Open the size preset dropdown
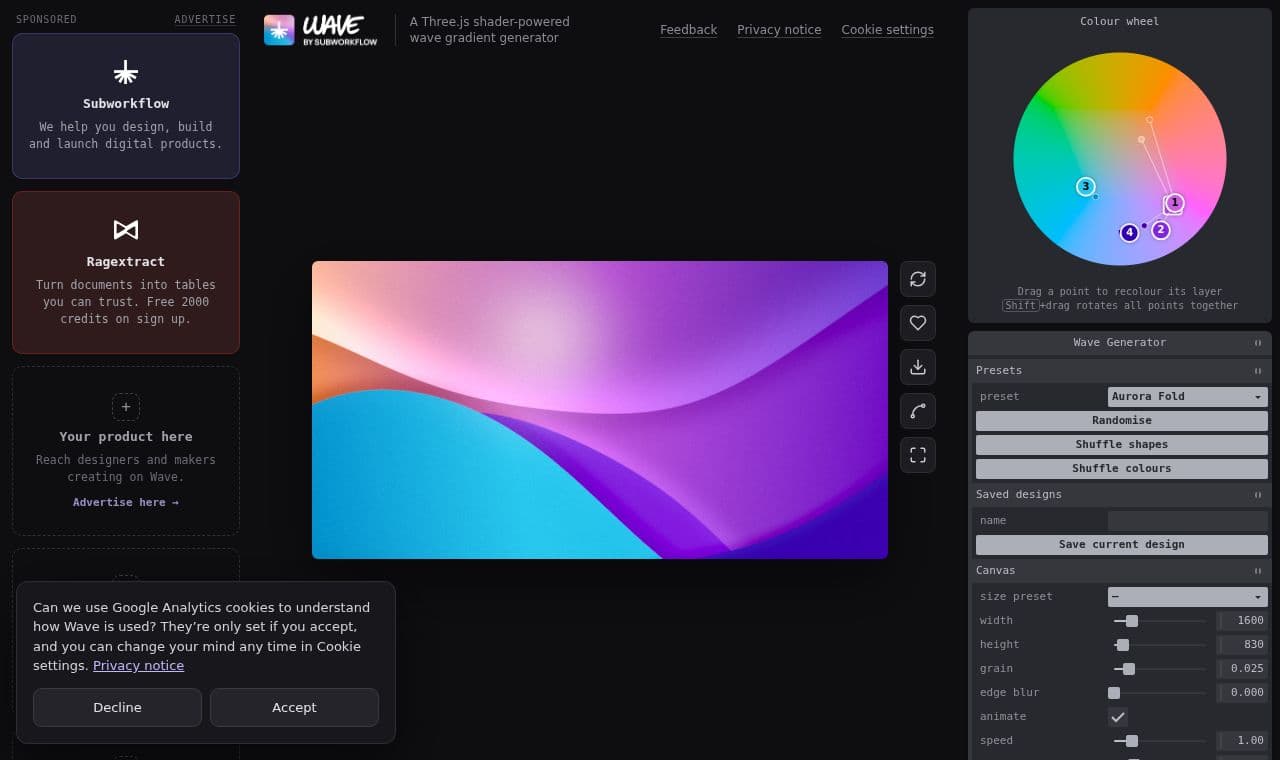Image resolution: width=1280 pixels, height=760 pixels. (1188, 597)
